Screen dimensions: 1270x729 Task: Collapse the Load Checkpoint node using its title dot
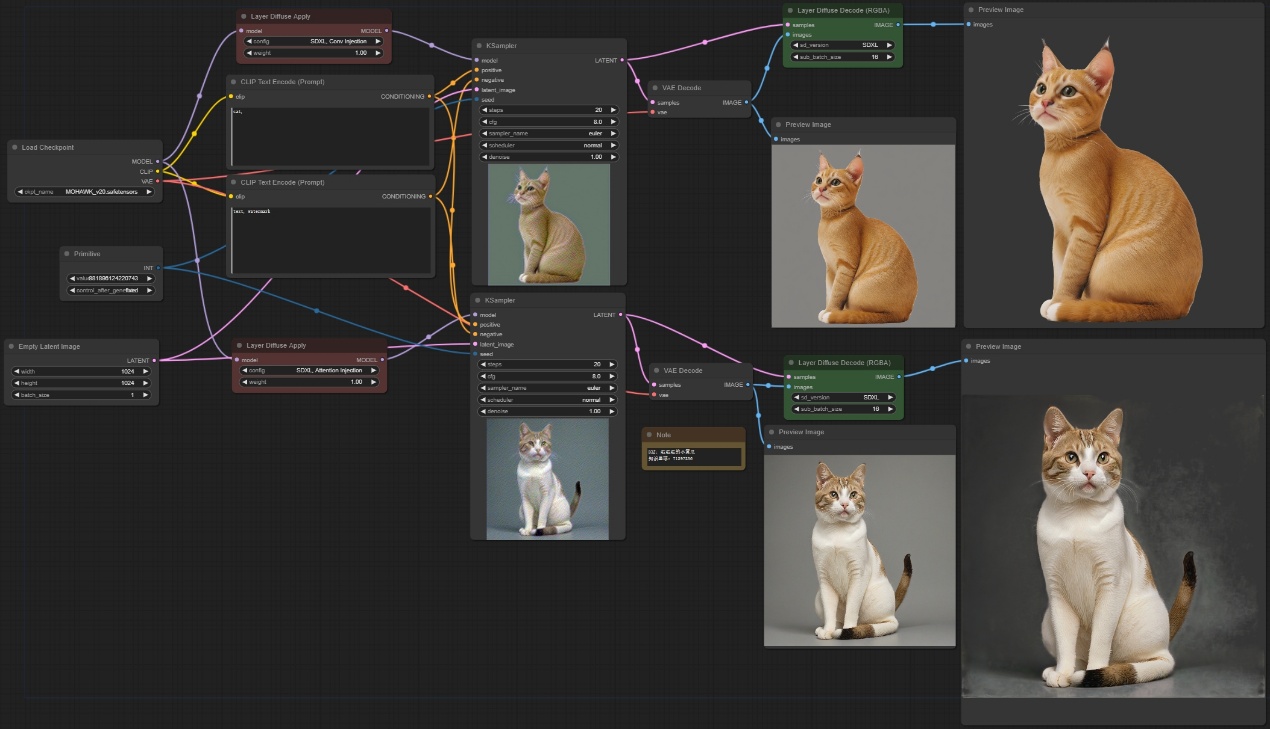15,148
